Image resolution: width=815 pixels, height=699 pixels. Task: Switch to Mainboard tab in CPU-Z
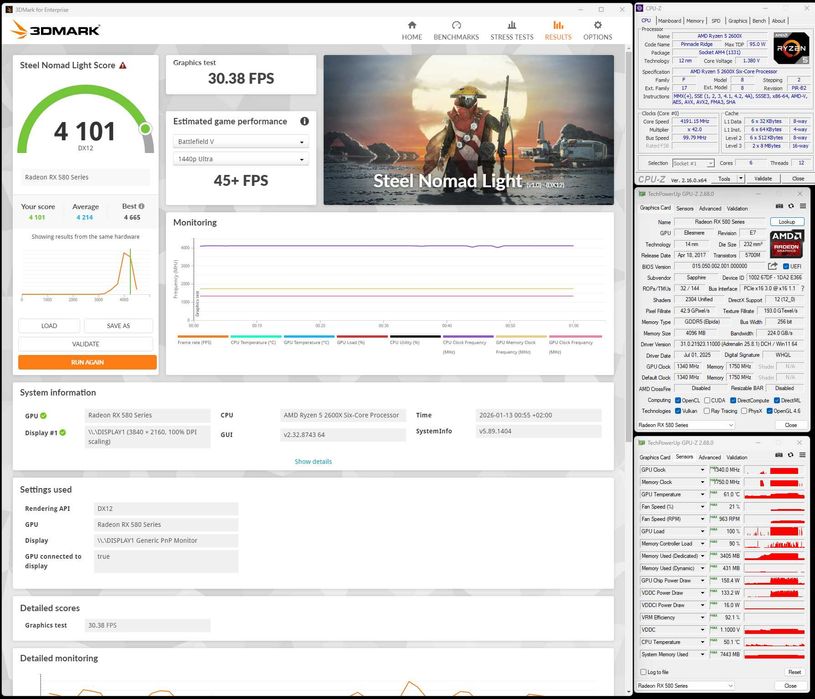pos(669,21)
